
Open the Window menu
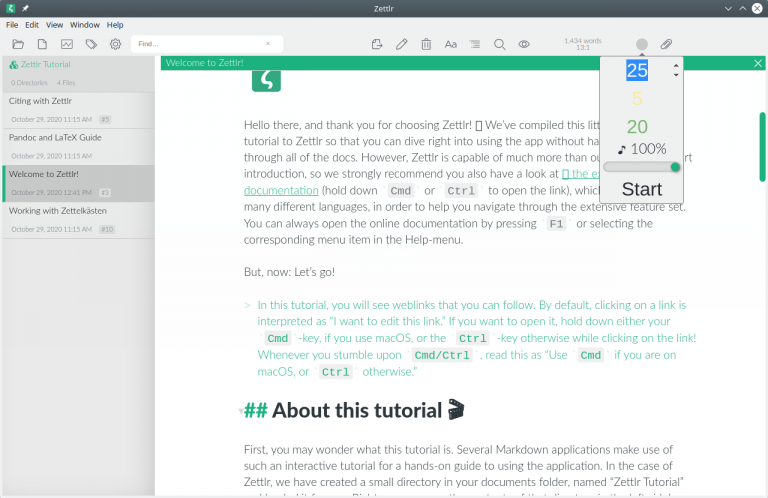(x=85, y=25)
